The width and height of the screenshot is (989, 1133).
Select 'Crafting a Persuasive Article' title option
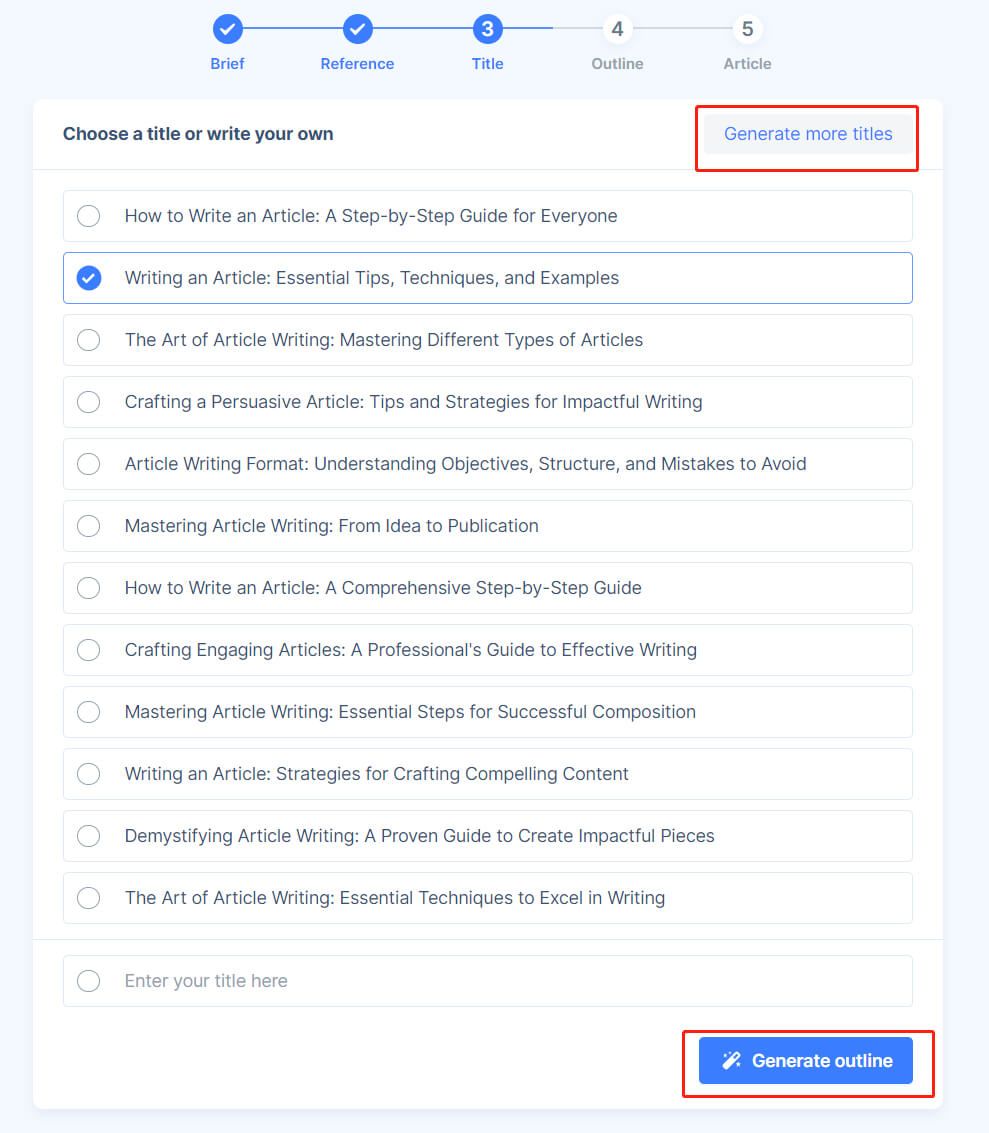click(x=89, y=402)
